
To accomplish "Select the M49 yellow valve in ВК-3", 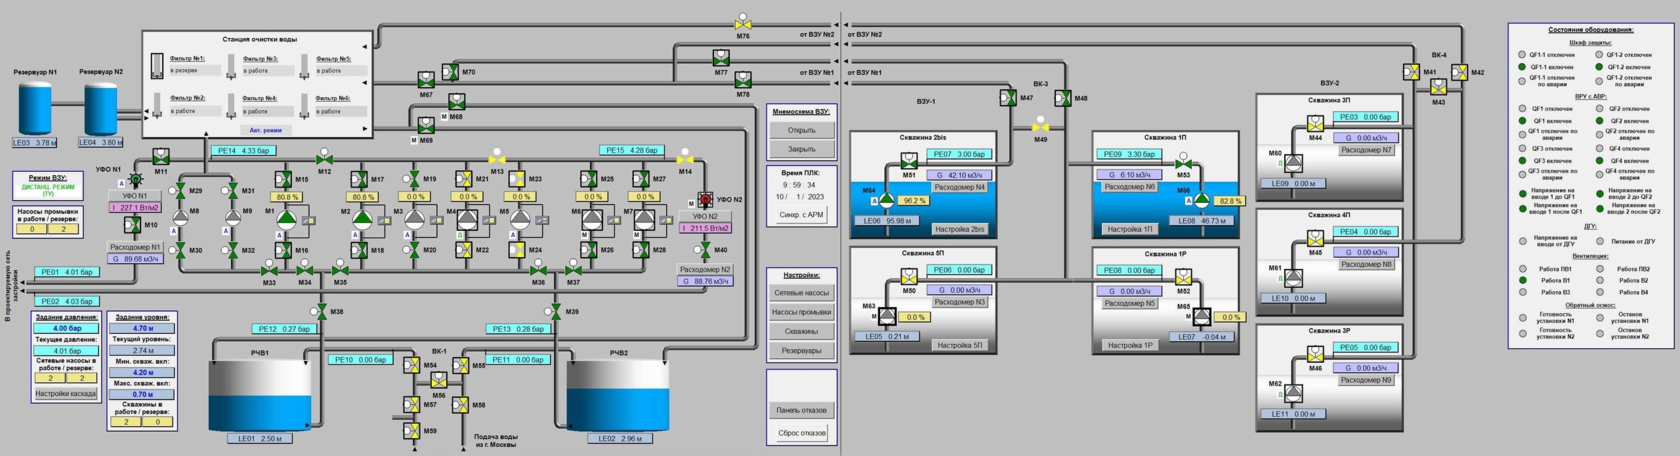I will (1040, 126).
